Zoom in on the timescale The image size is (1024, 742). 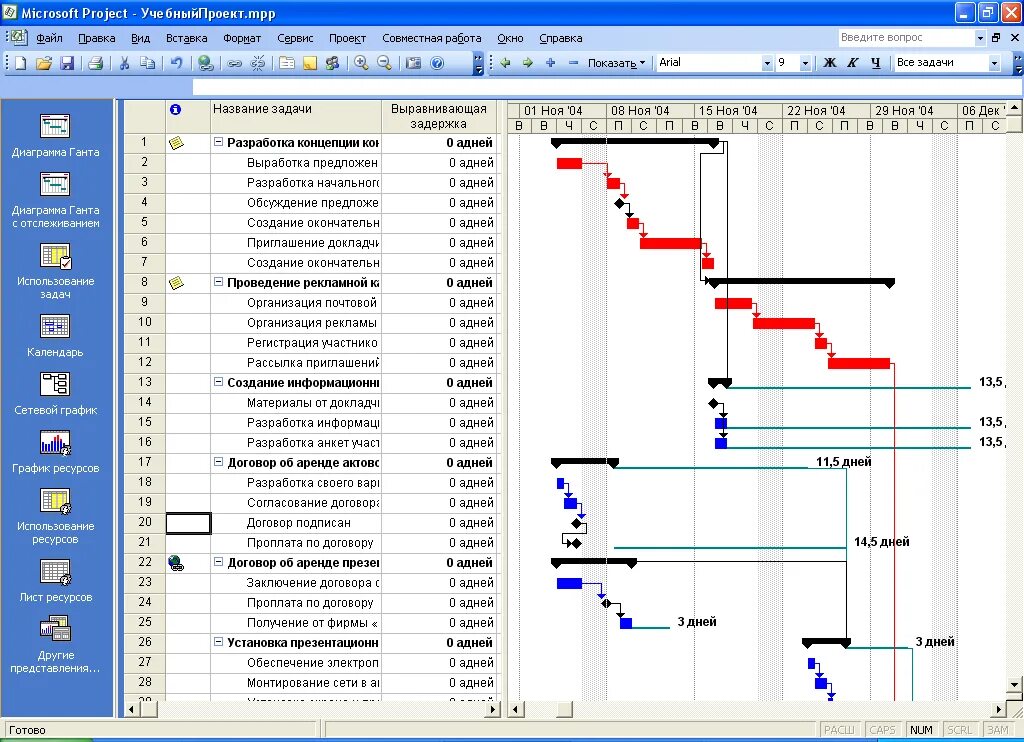coord(361,63)
